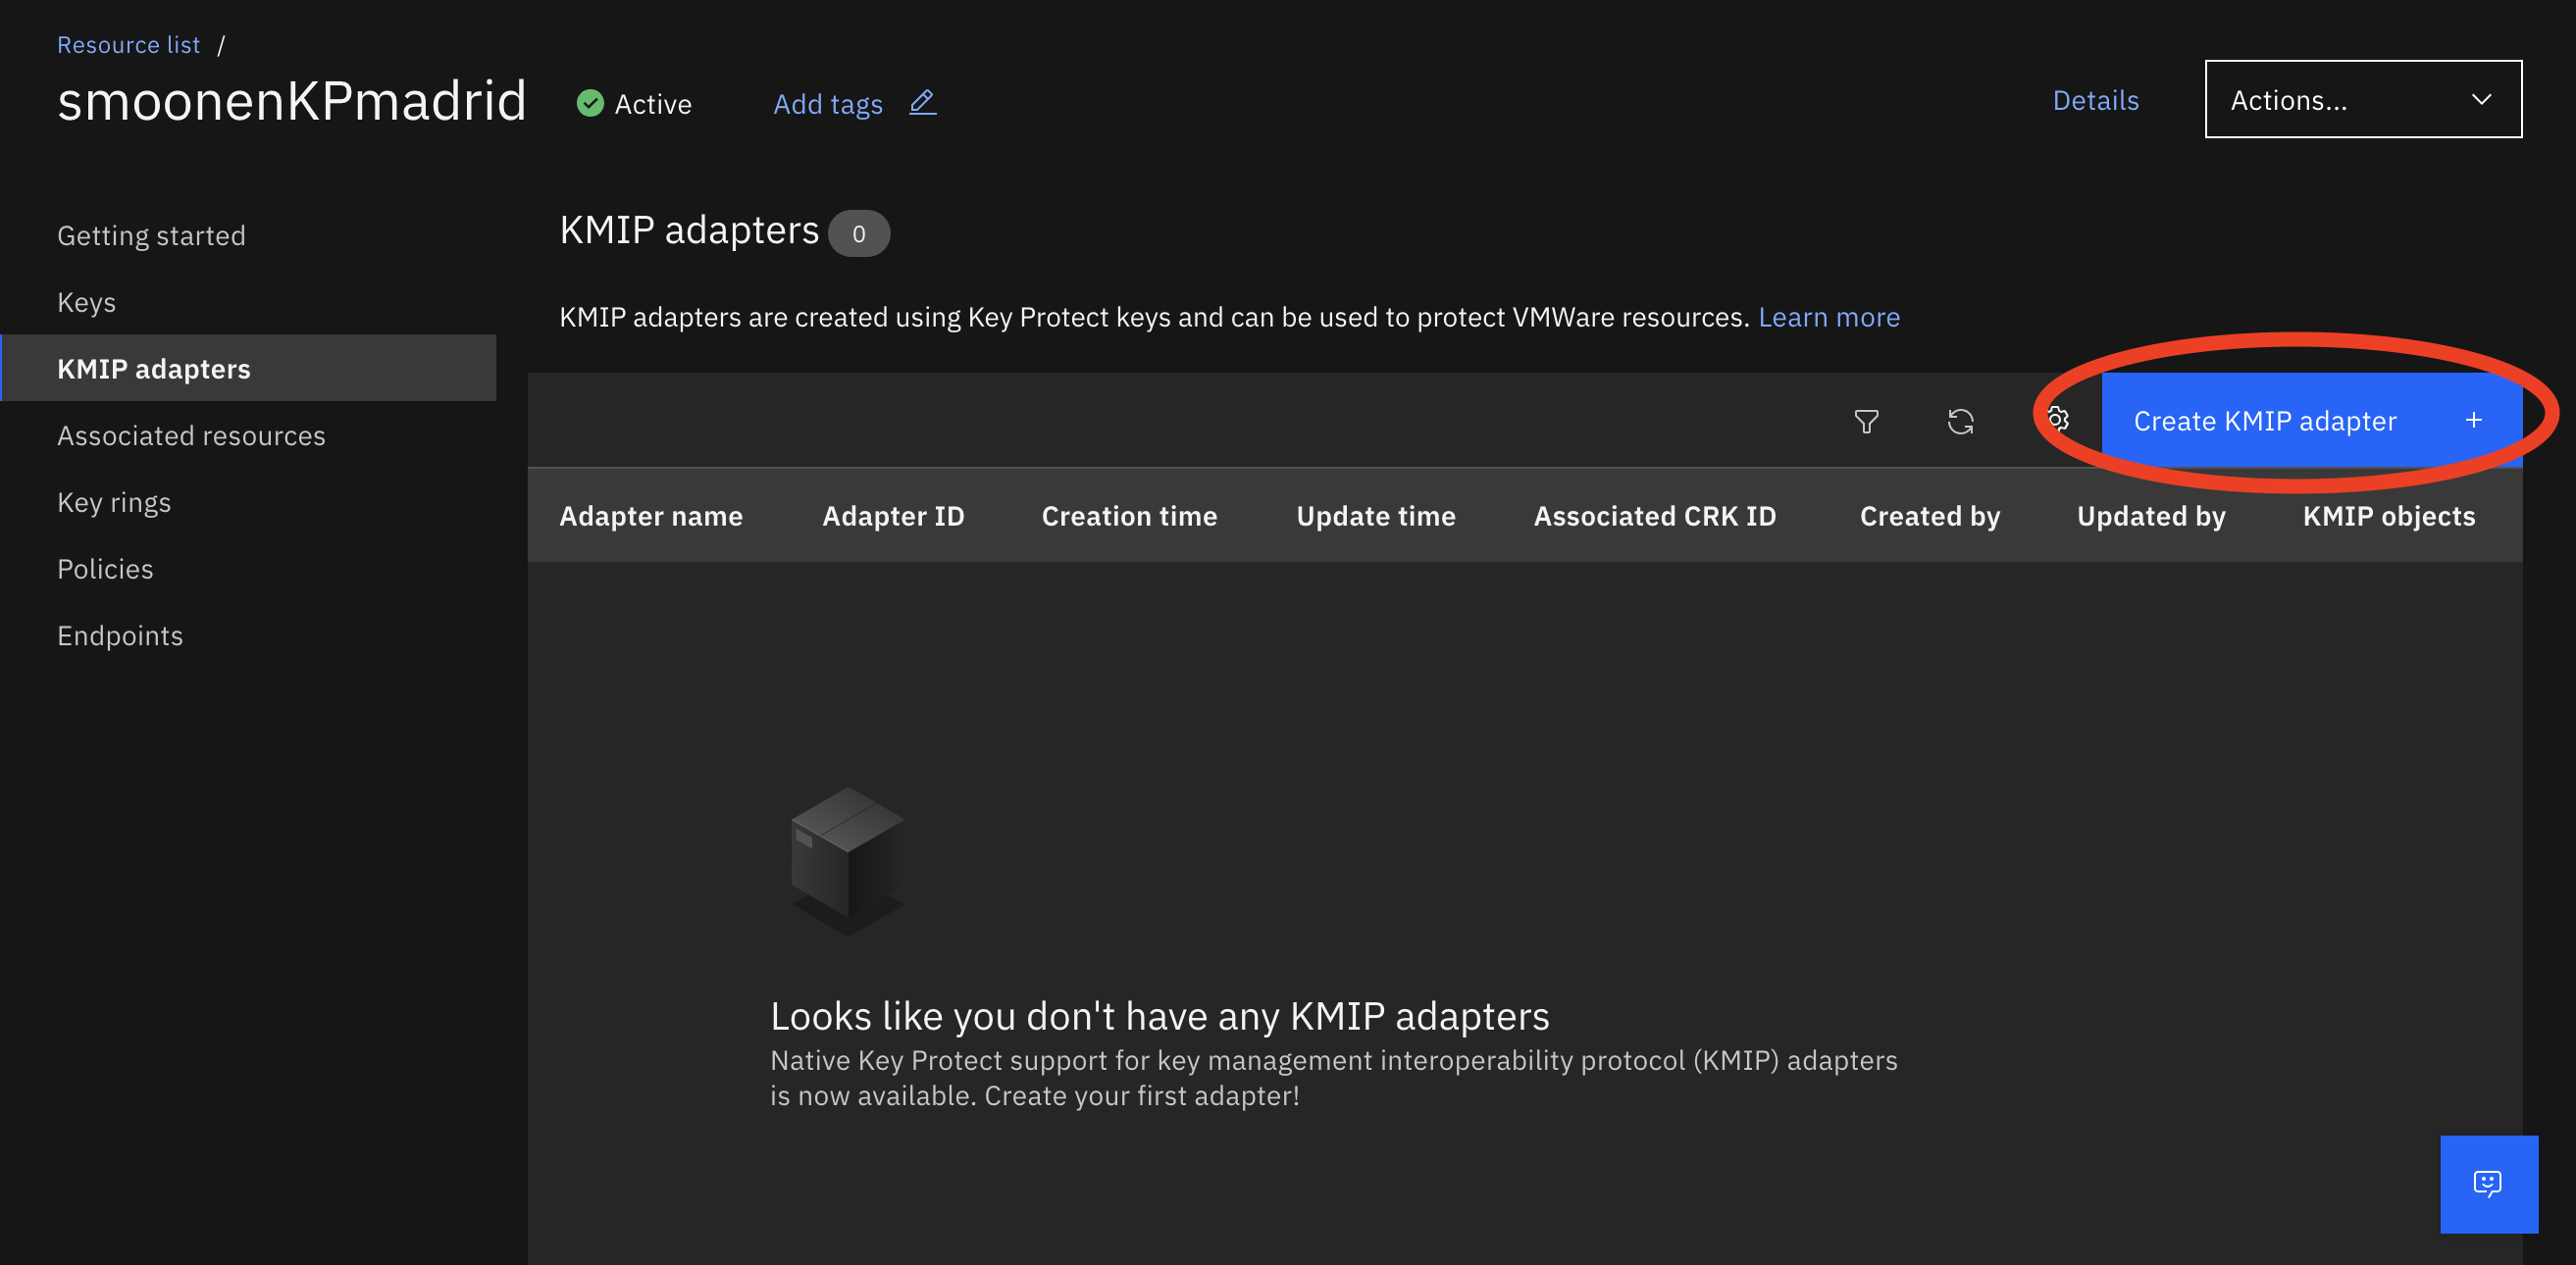2576x1265 pixels.
Task: Navigate to Endpoints page
Action: (120, 636)
